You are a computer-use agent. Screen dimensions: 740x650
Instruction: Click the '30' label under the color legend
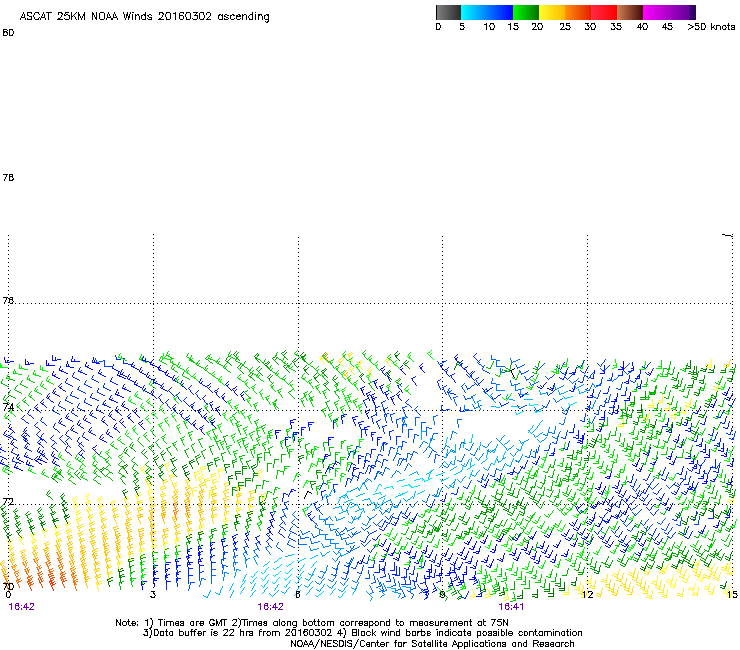(590, 27)
